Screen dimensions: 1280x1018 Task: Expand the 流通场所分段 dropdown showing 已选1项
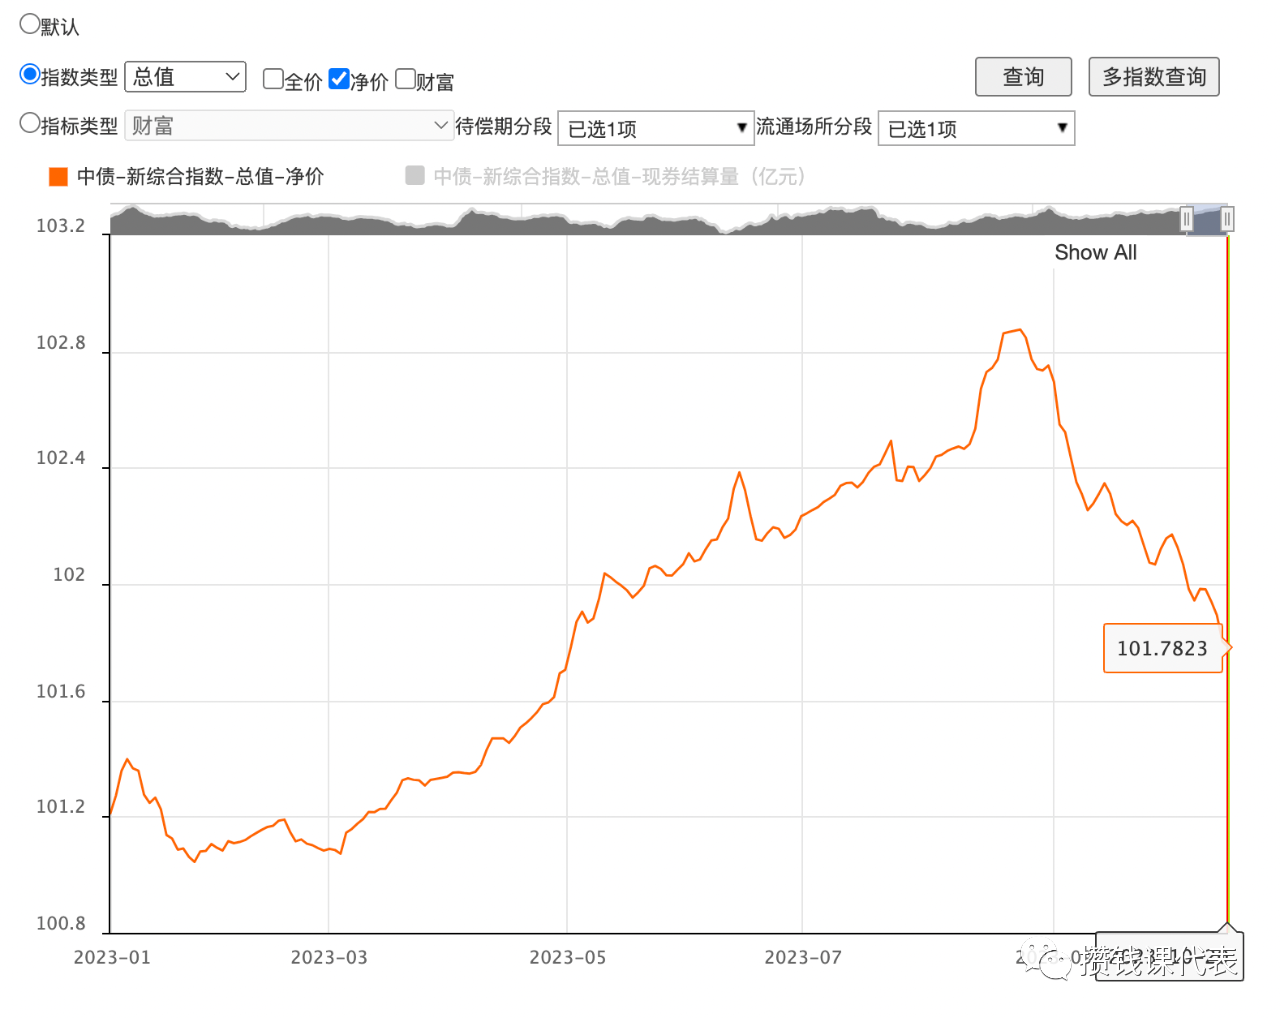(976, 128)
